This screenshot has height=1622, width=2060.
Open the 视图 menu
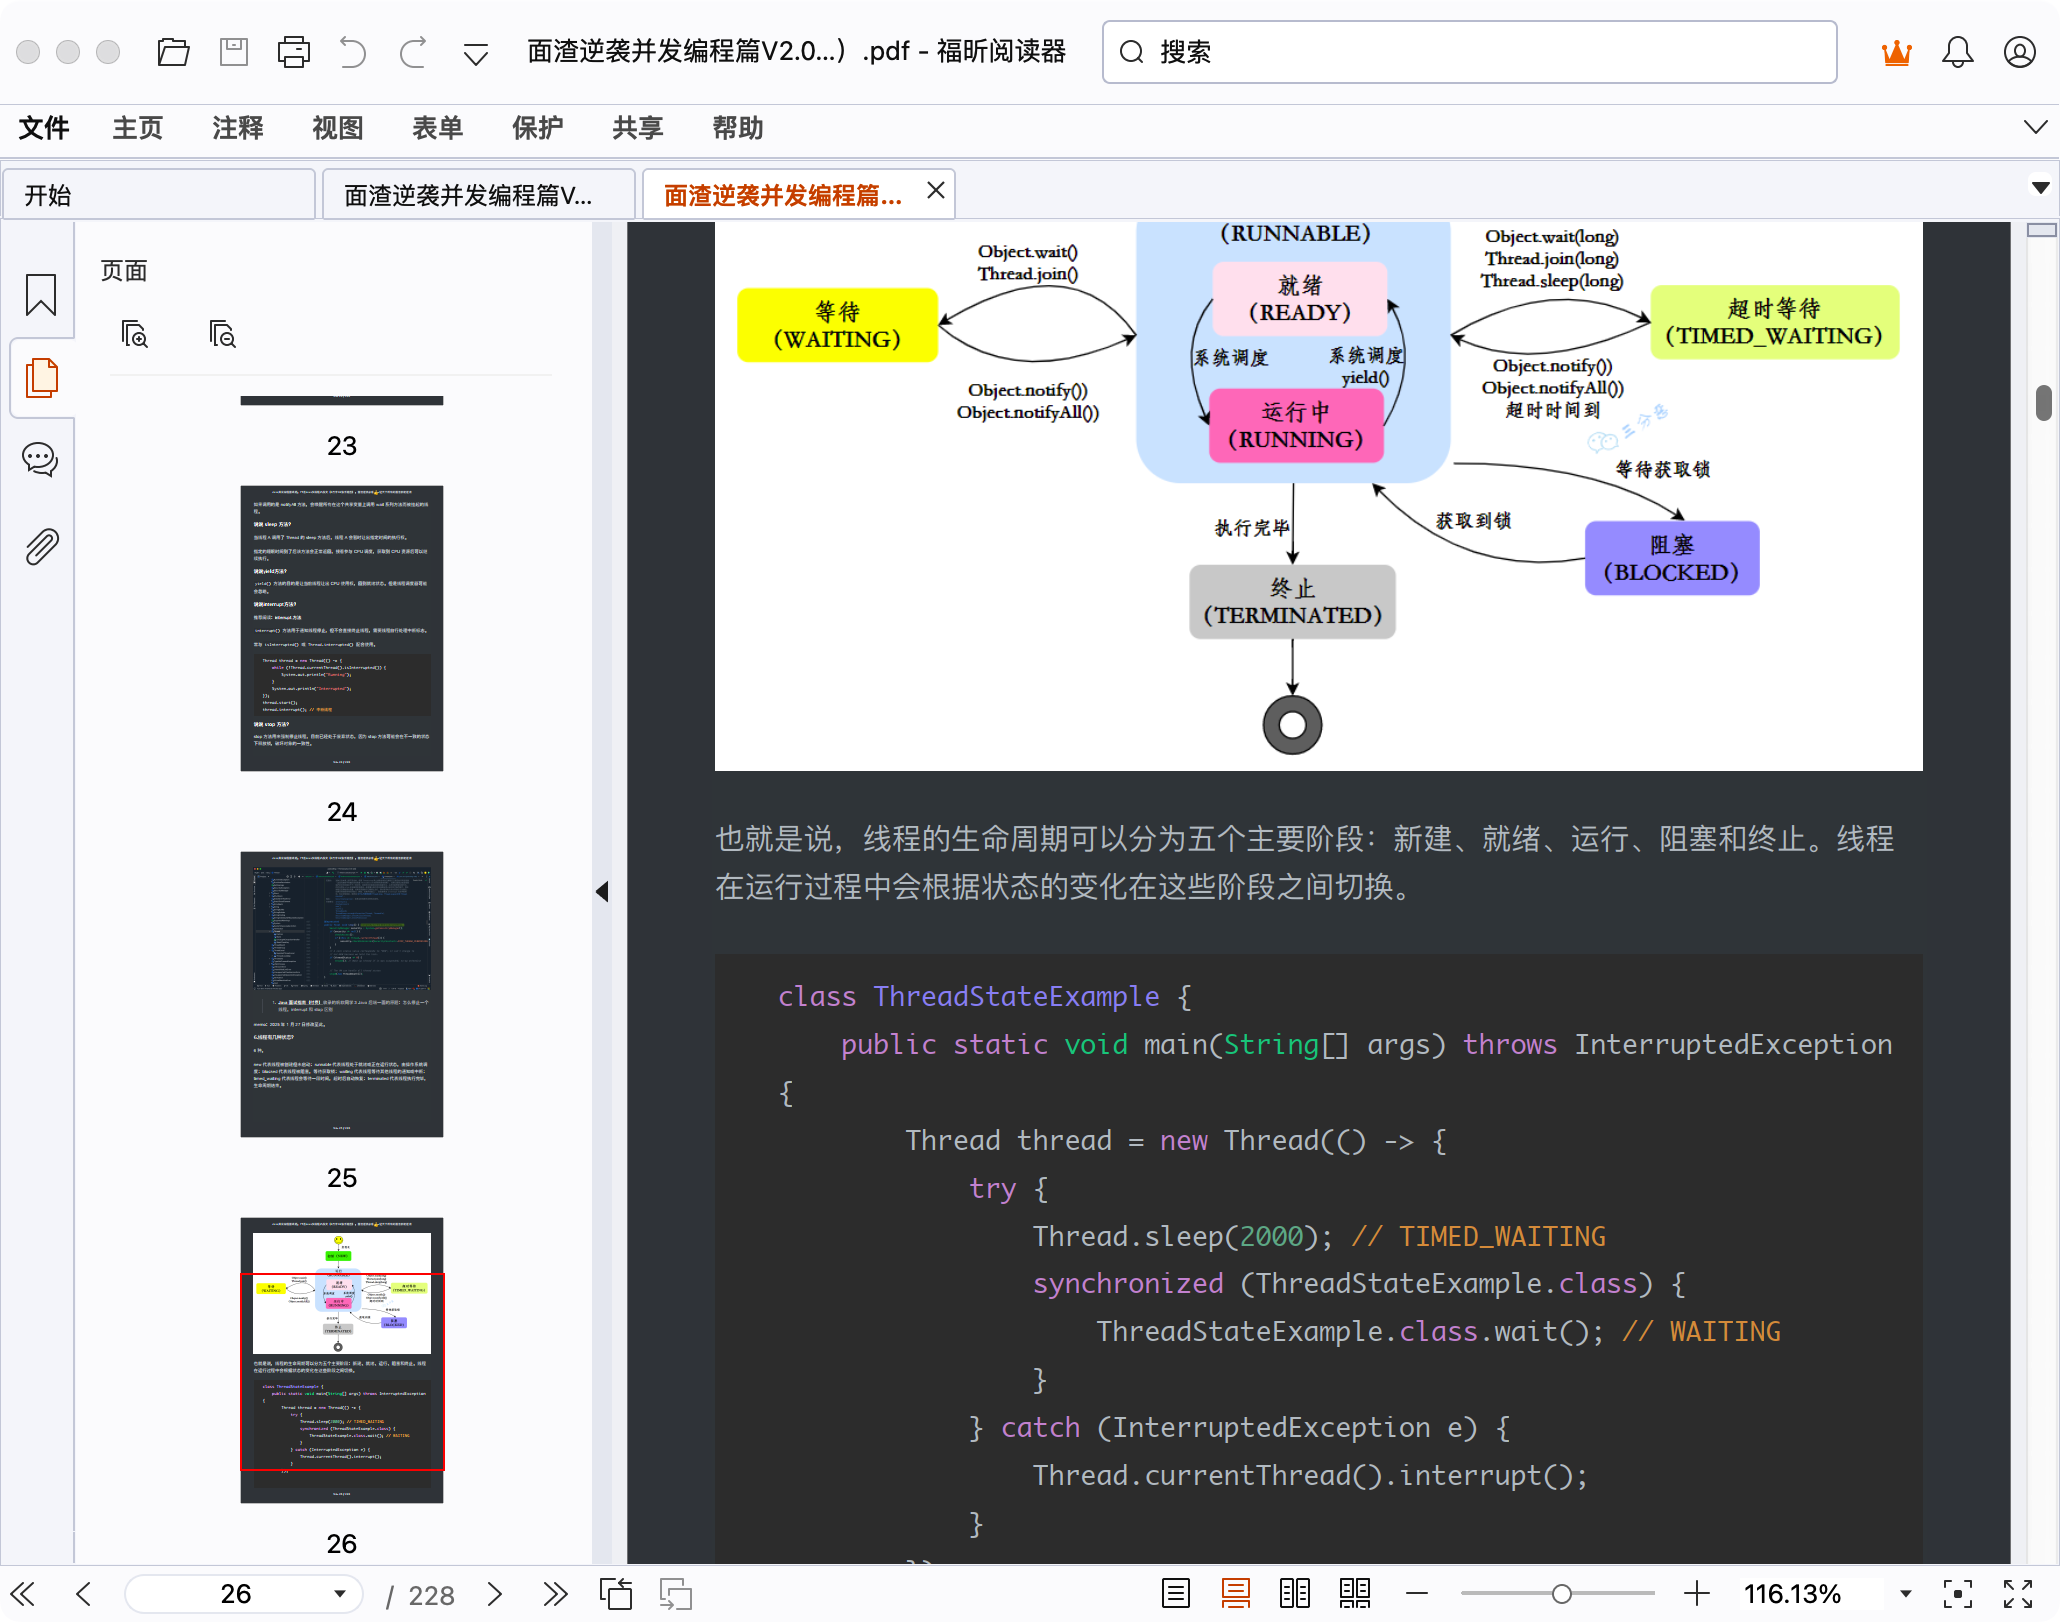337,128
